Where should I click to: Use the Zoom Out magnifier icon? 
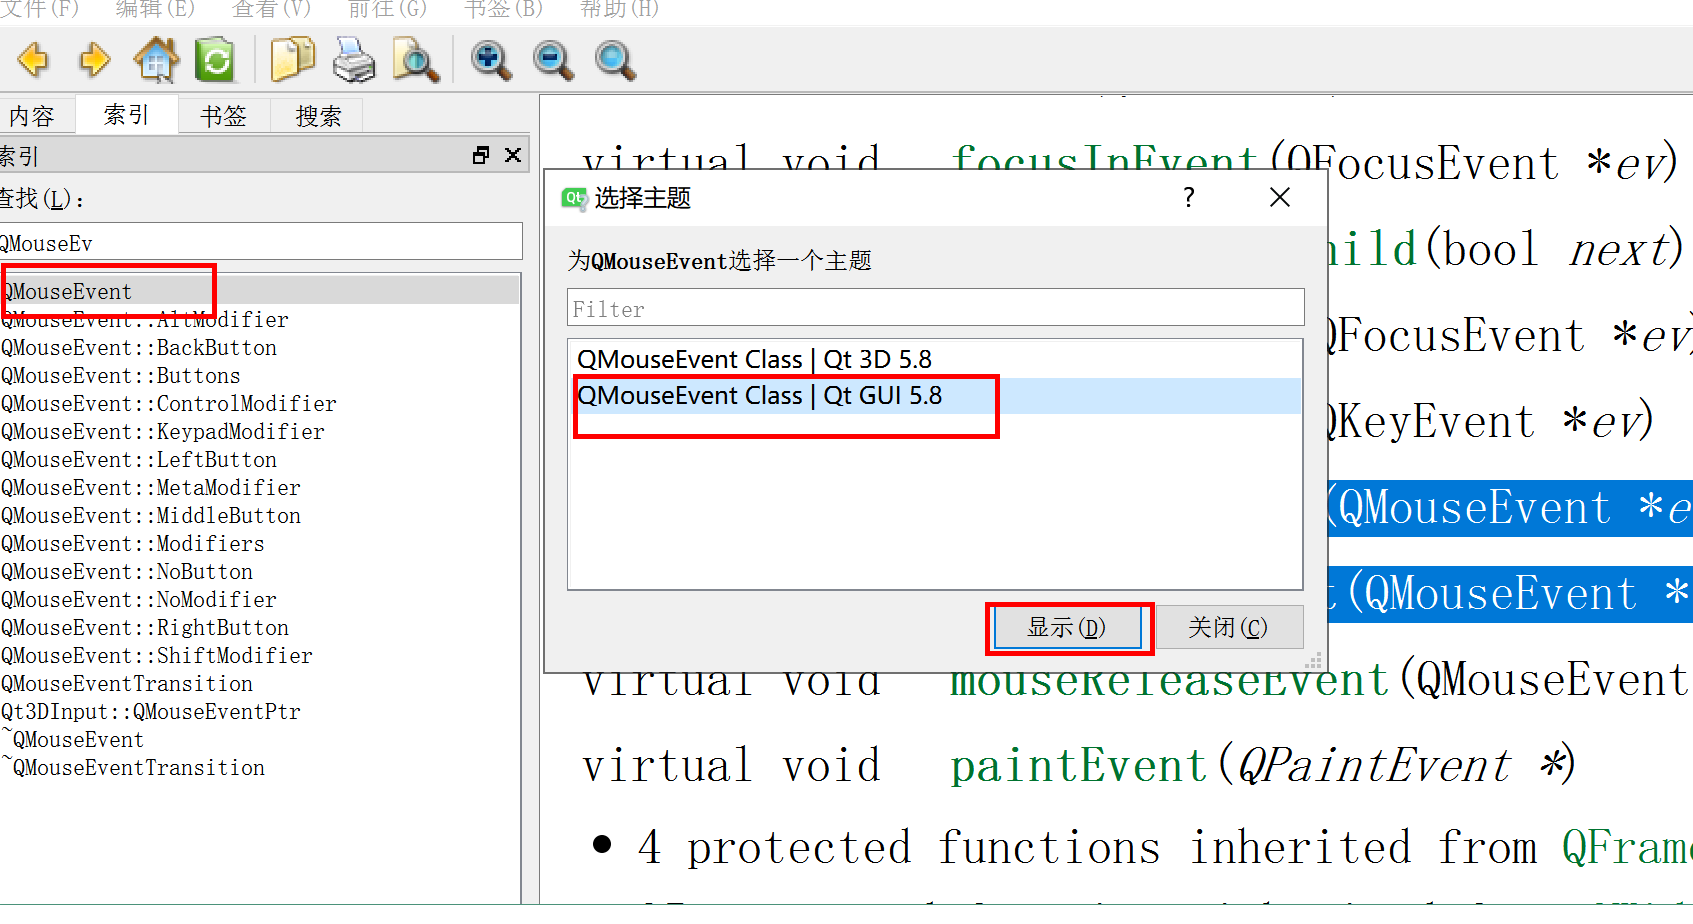coord(552,60)
